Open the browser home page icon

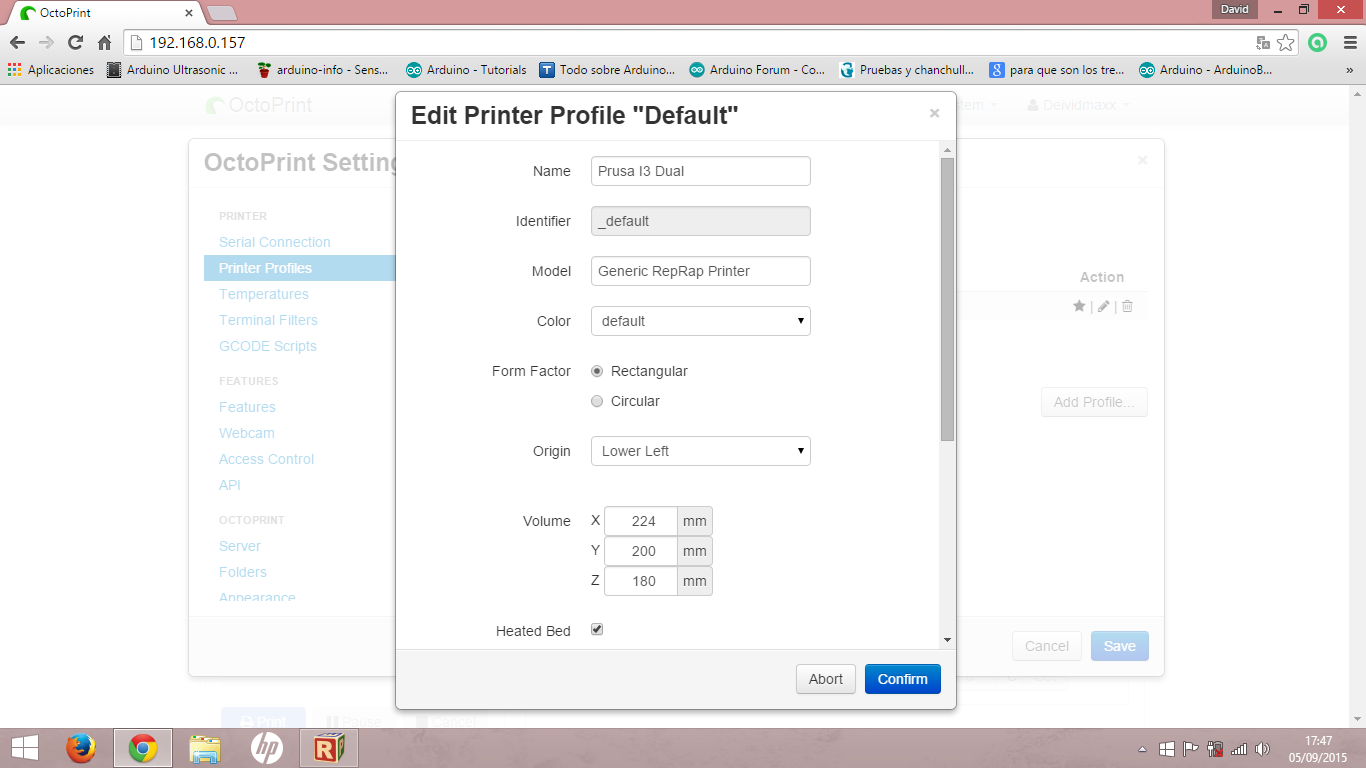pos(104,43)
